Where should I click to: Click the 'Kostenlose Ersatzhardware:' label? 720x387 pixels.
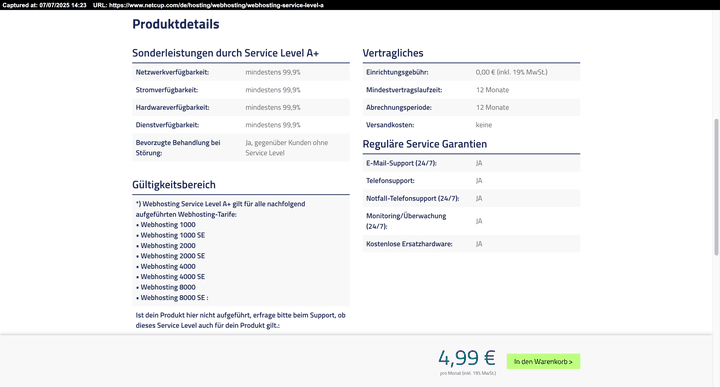(409, 244)
